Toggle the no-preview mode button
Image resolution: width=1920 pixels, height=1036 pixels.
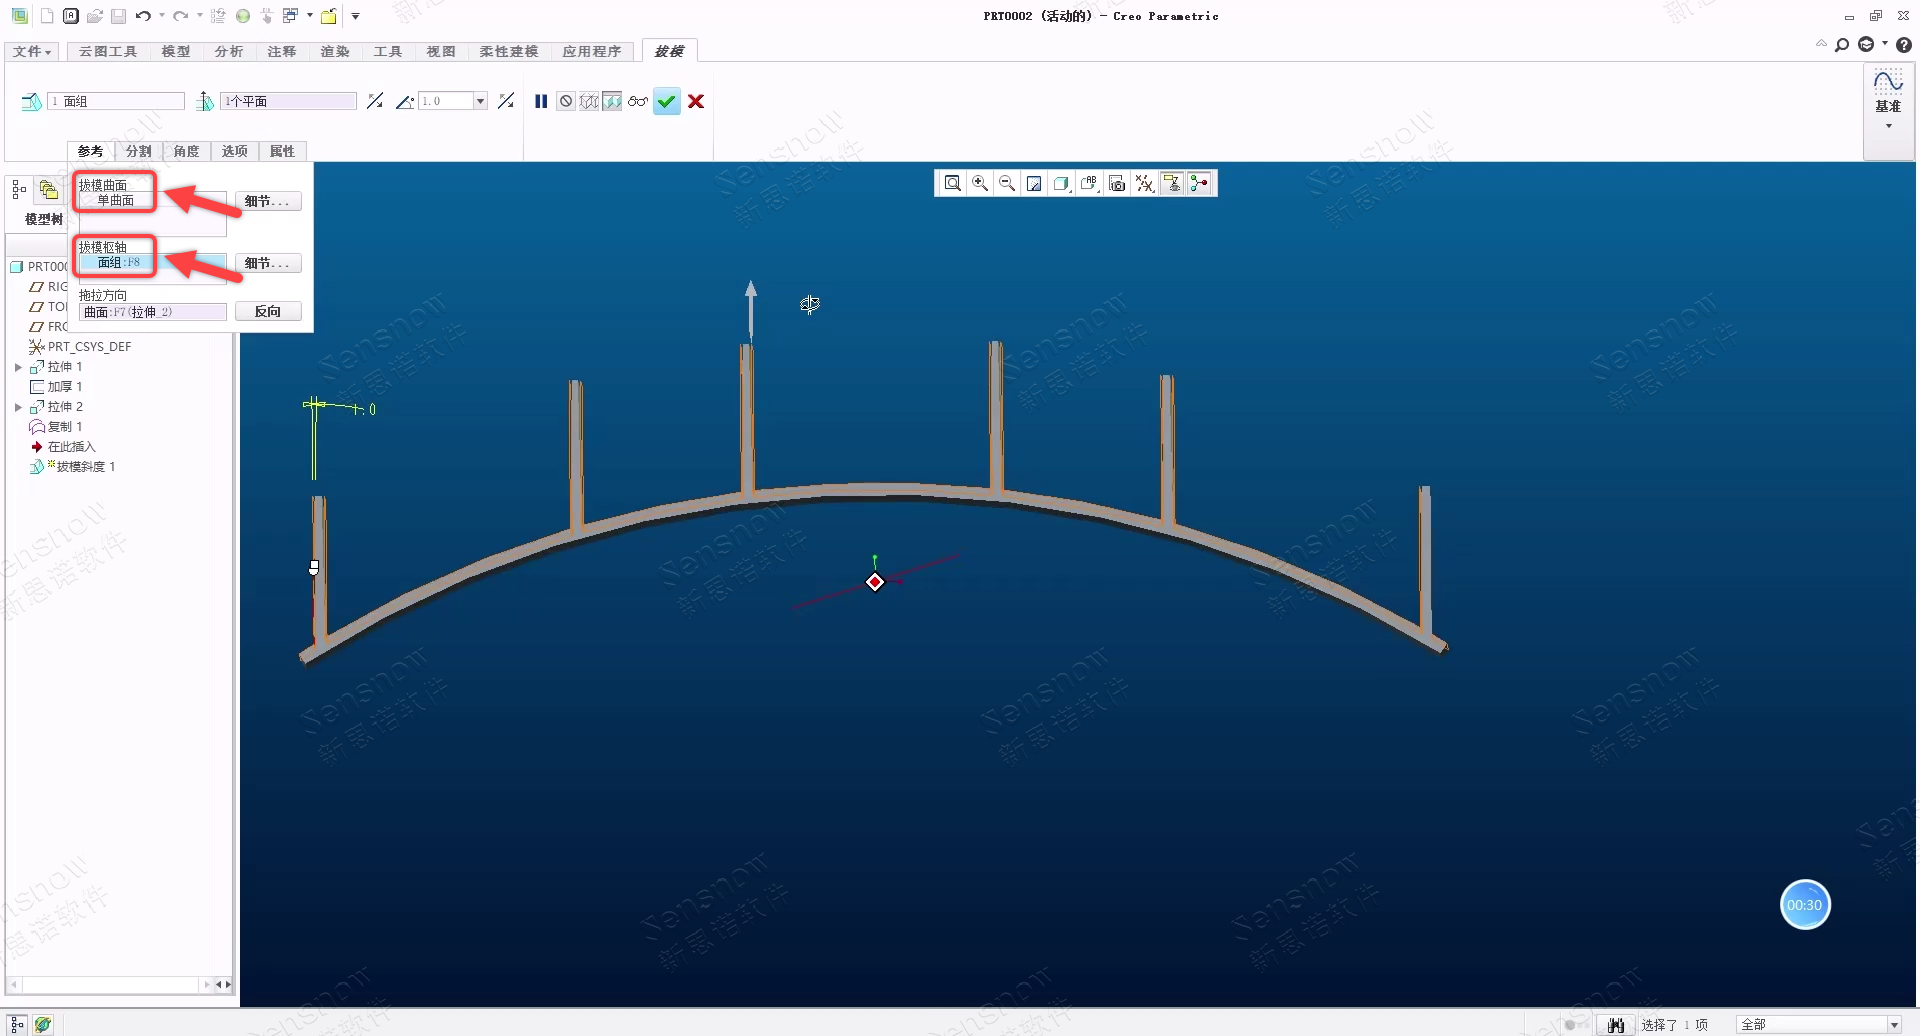click(x=566, y=101)
